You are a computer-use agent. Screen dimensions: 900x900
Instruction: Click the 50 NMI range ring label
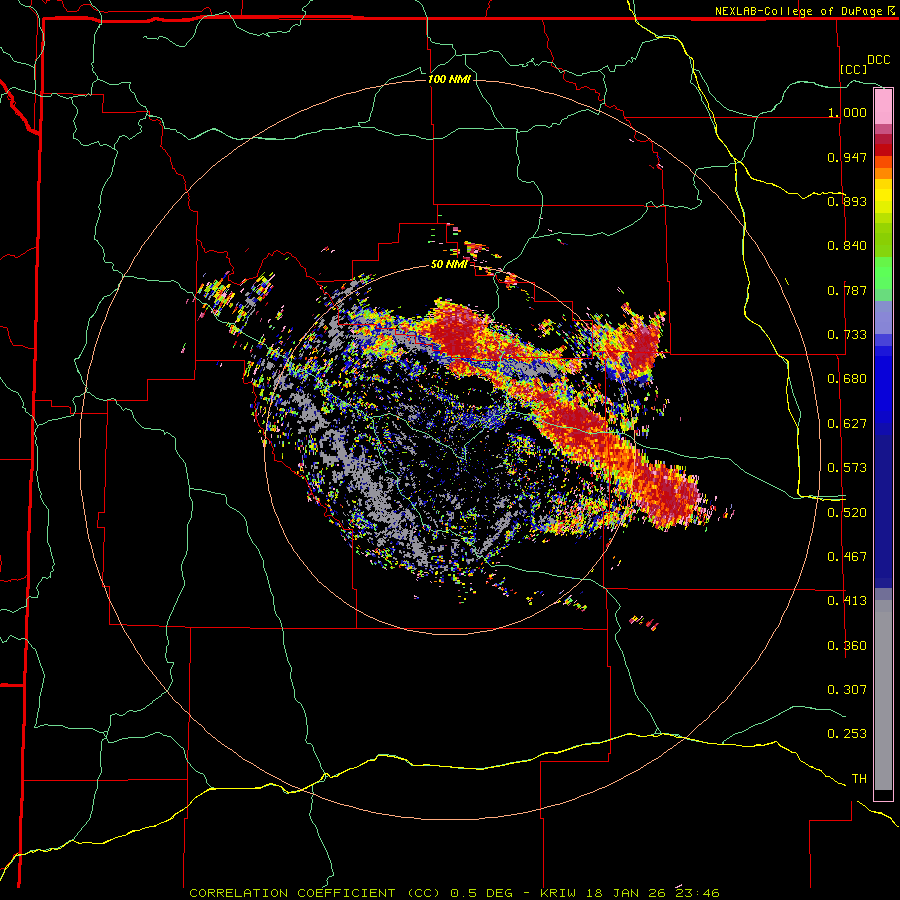449,264
